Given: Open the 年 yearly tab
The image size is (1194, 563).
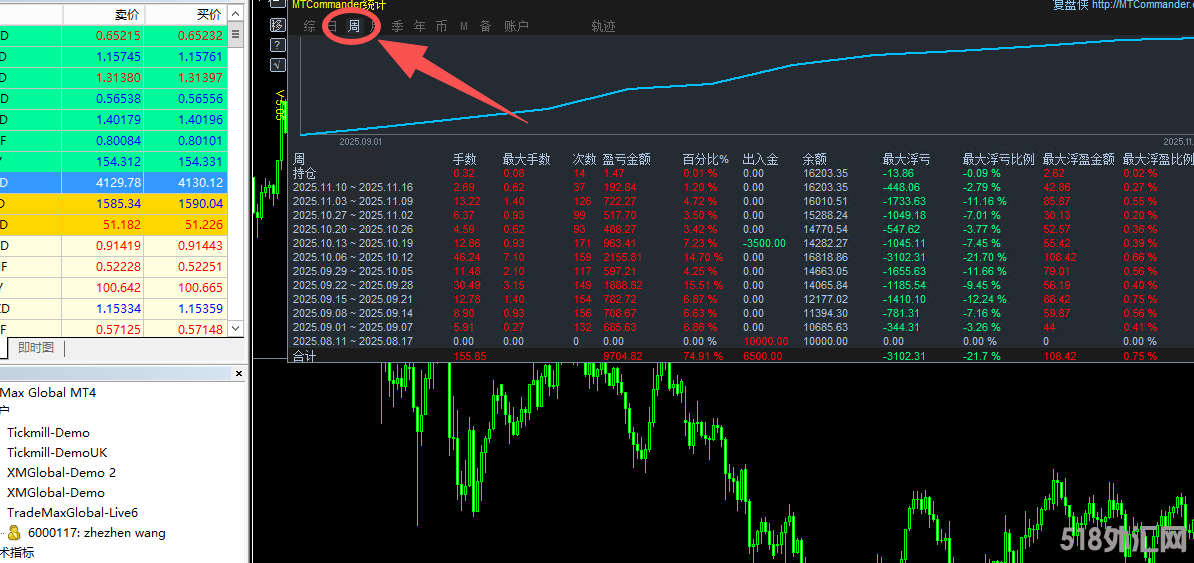Looking at the screenshot, I should click(x=420, y=27).
